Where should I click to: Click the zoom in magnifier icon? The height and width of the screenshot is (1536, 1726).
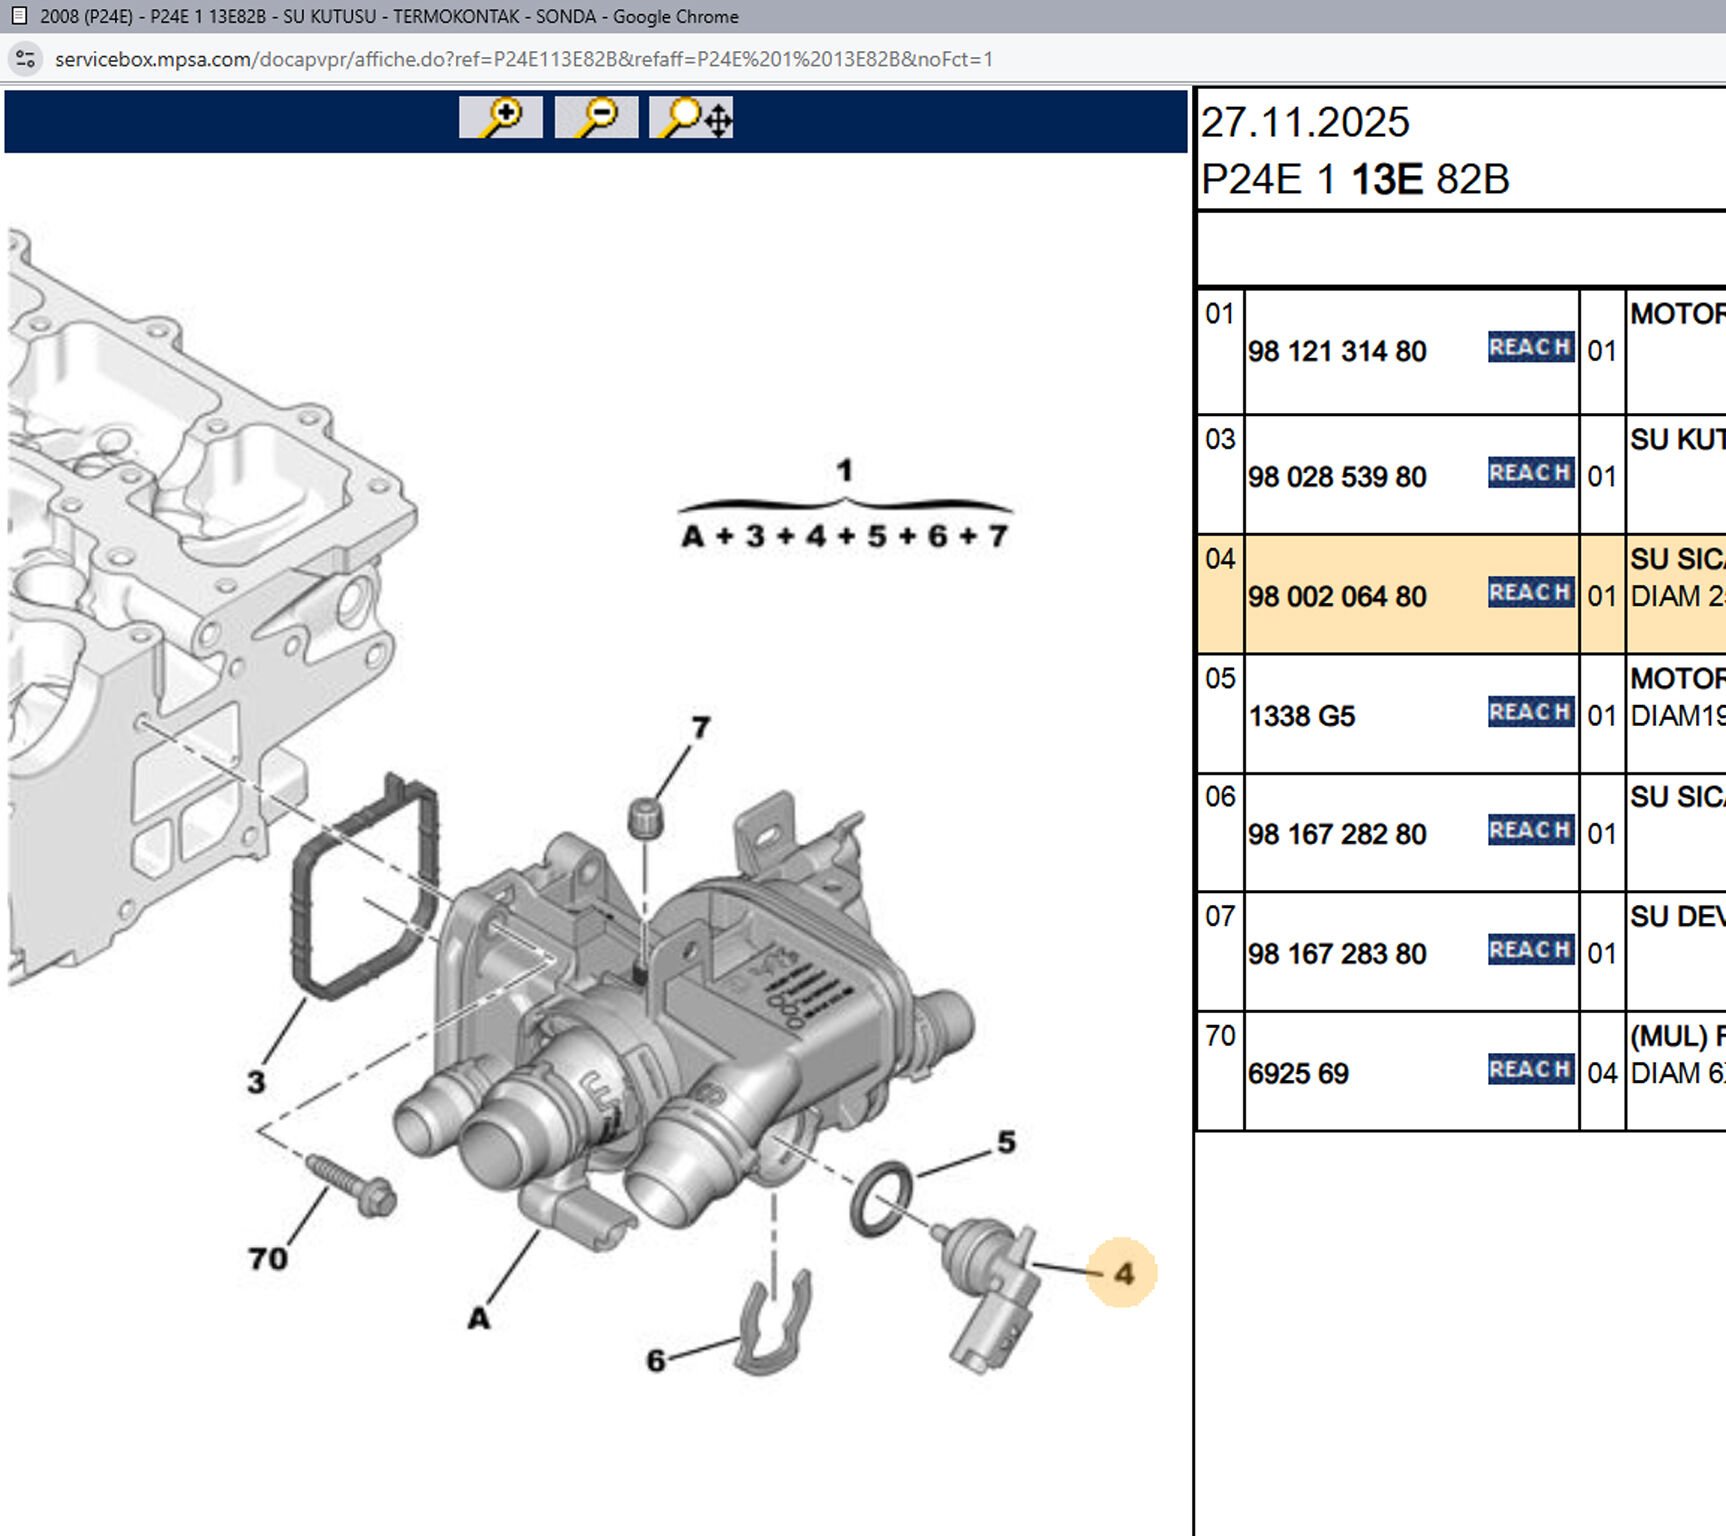click(500, 117)
